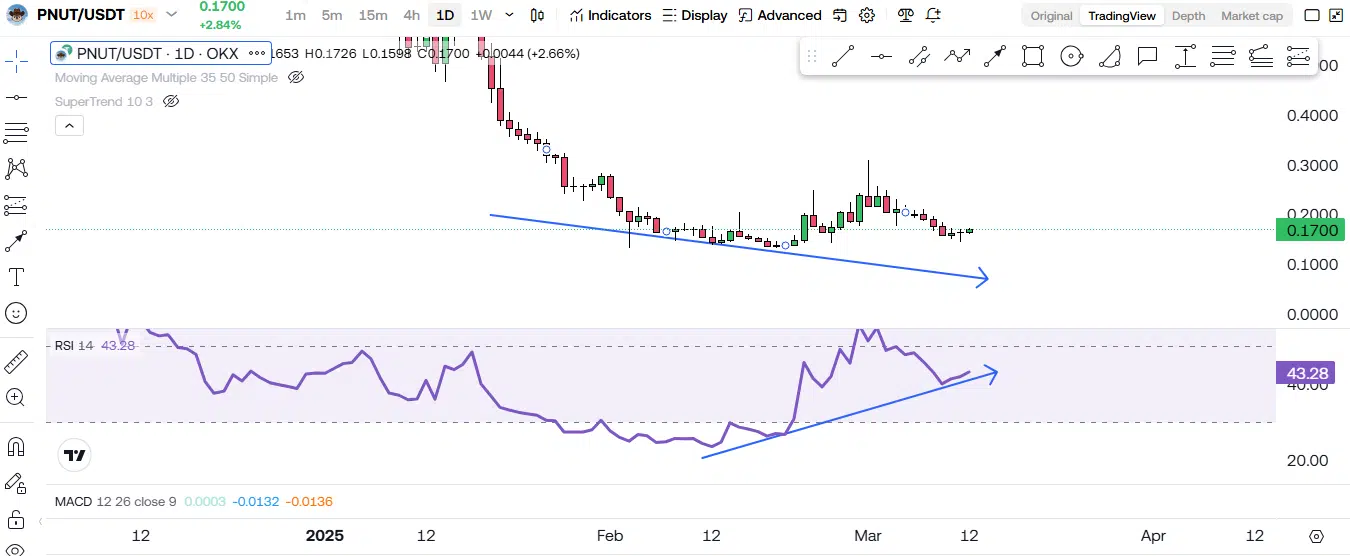Switch to the Market cap tab
Viewport: 1350px width, 556px height.
pyautogui.click(x=1251, y=16)
